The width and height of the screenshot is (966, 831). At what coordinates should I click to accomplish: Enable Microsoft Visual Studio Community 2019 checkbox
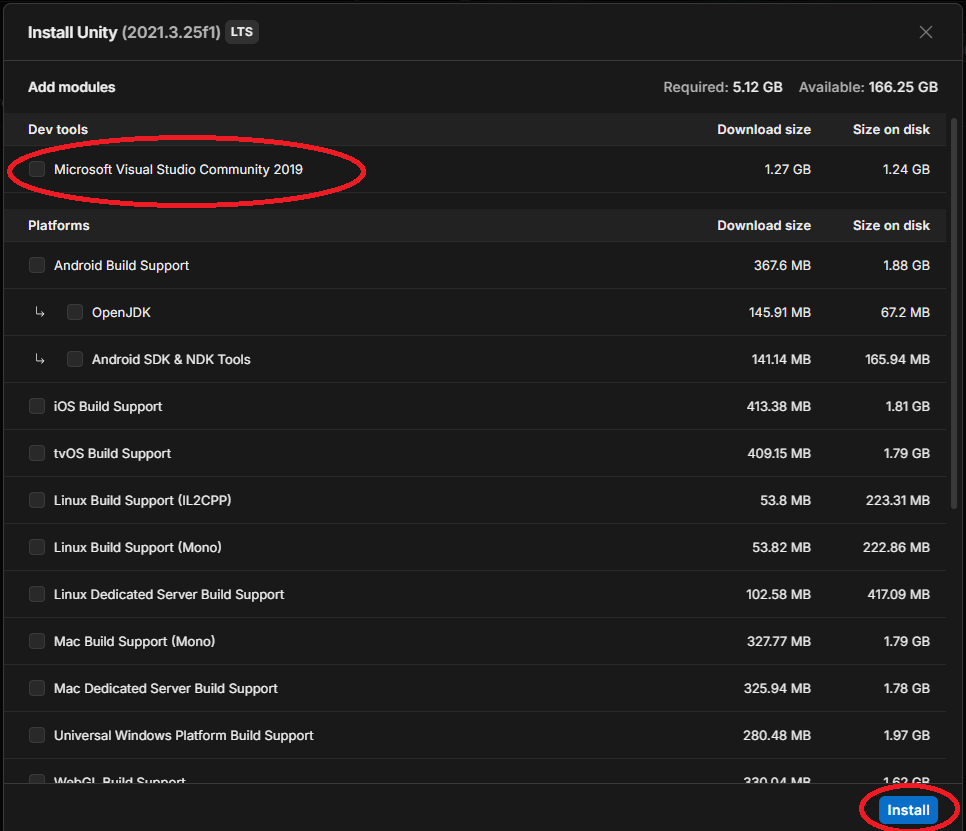click(x=37, y=169)
